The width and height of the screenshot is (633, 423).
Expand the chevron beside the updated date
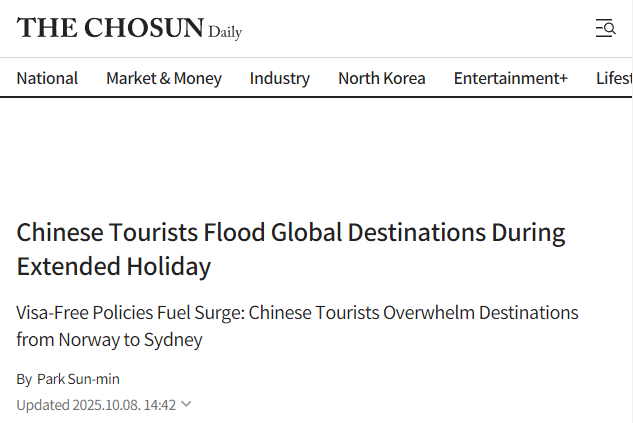tap(187, 405)
